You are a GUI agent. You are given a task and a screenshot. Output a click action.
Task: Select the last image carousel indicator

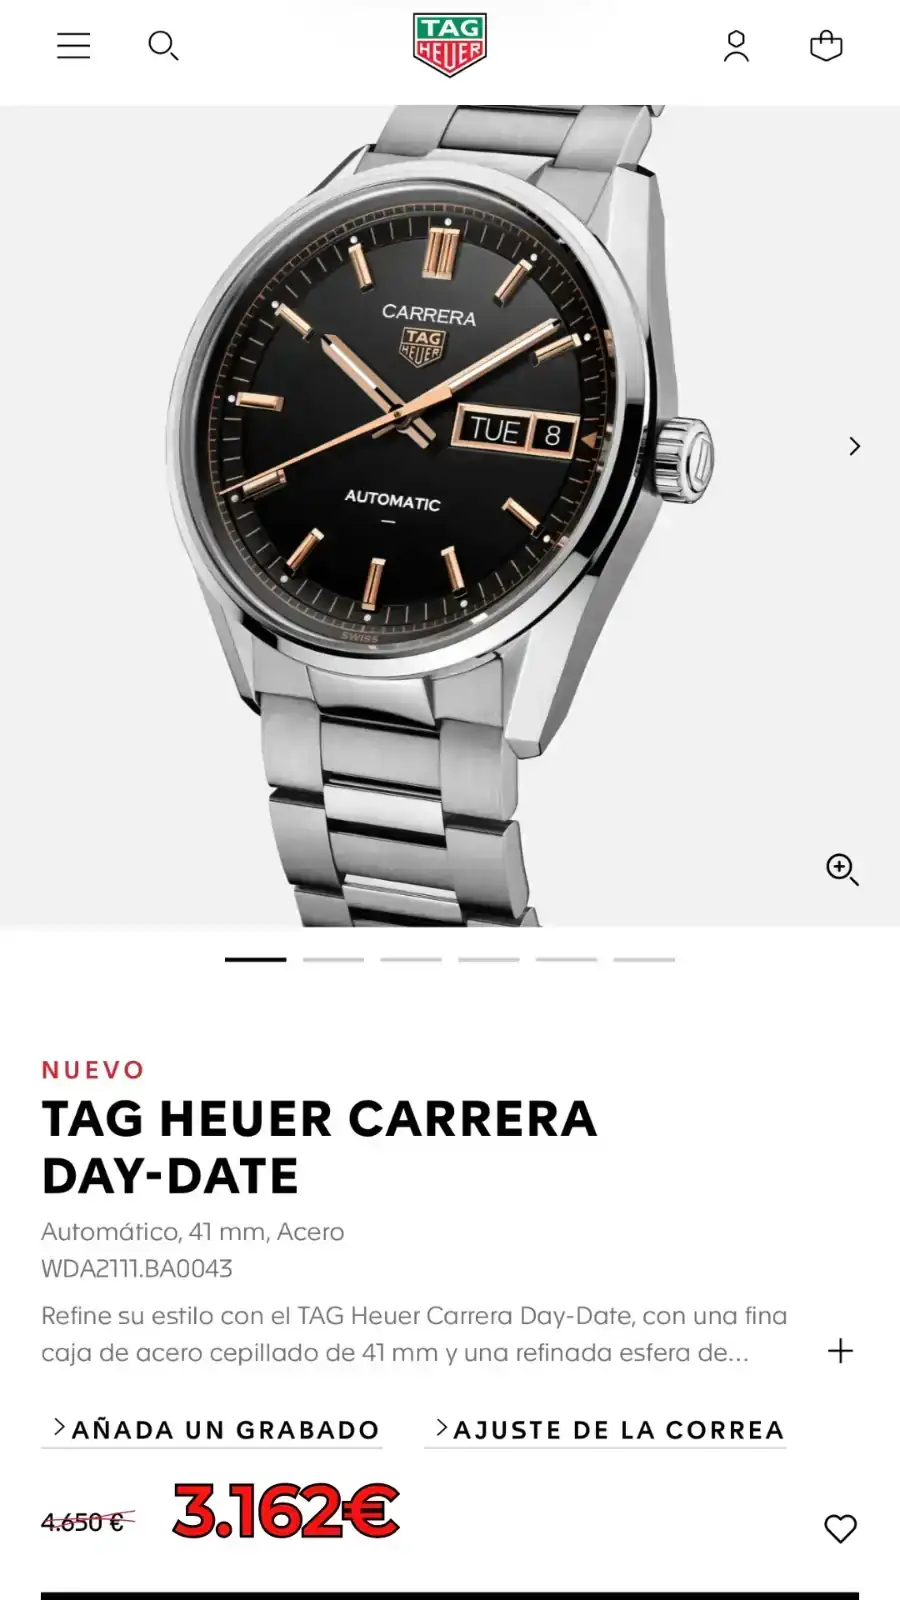tap(644, 959)
